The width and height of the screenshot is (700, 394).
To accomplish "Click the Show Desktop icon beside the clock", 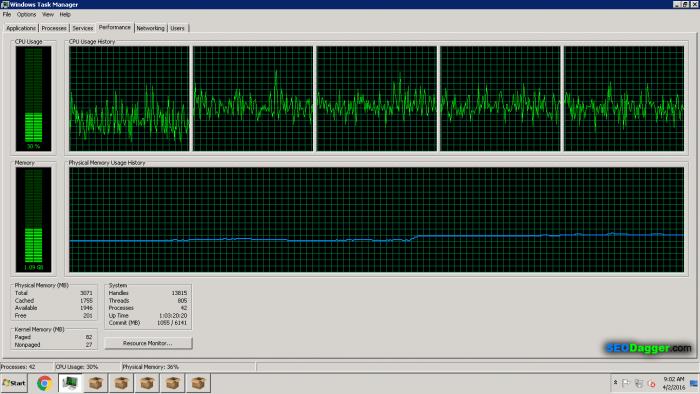I will (694, 383).
